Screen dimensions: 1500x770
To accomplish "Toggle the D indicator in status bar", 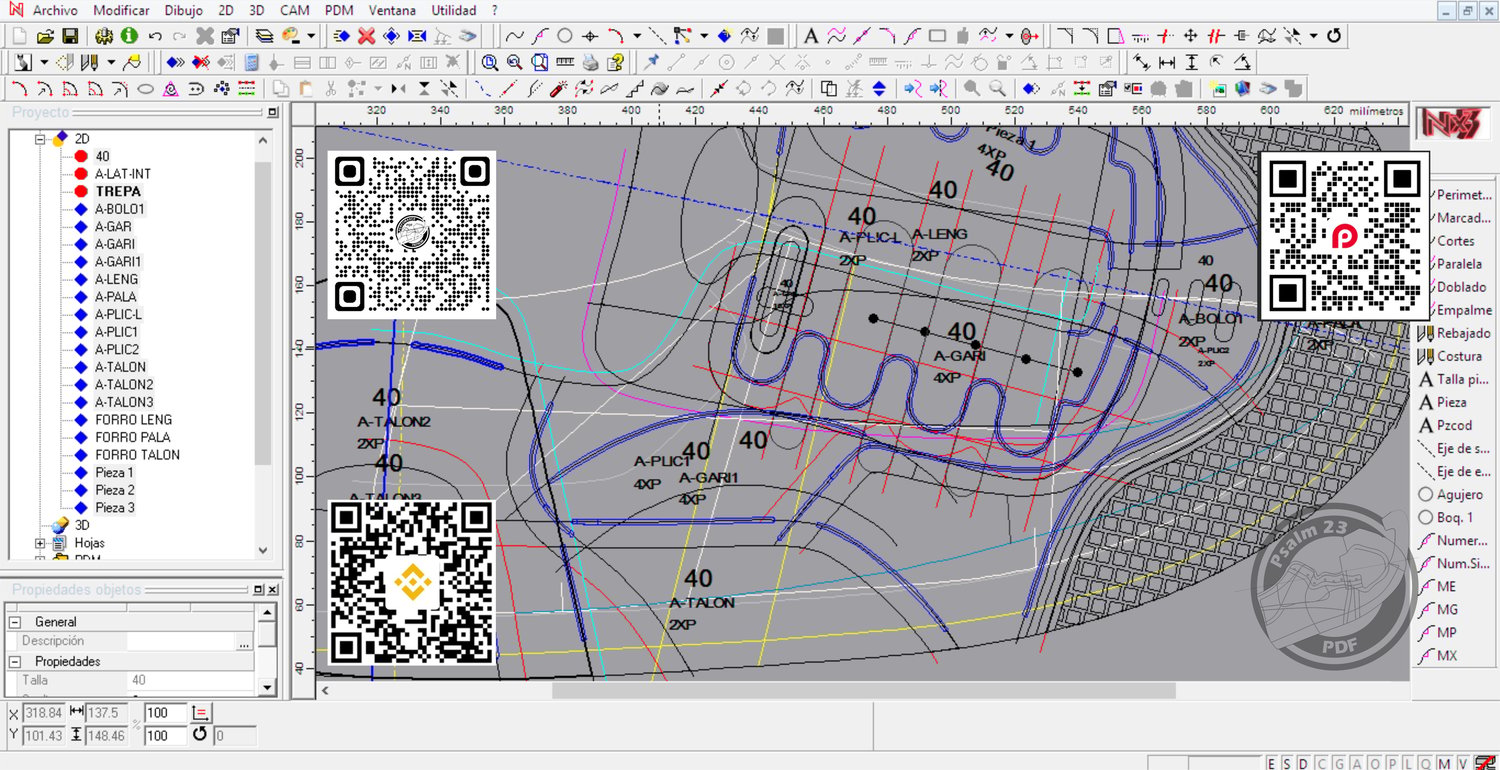I will point(1303,763).
